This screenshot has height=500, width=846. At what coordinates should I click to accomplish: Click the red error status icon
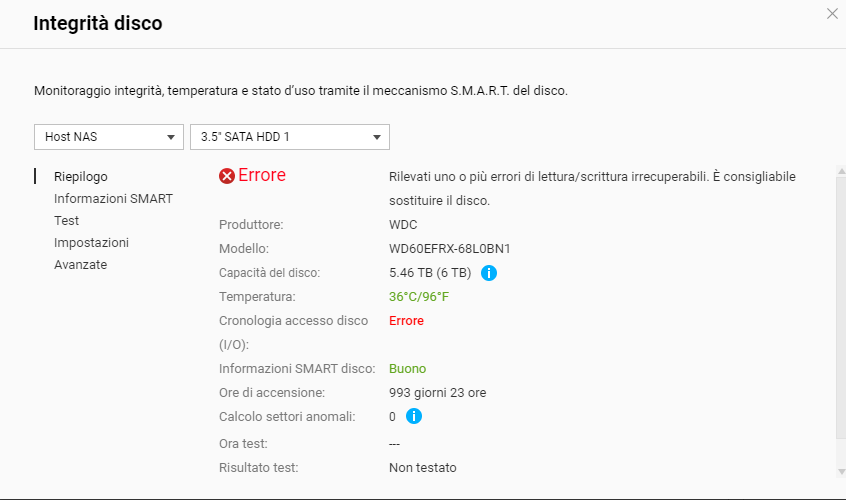click(x=227, y=176)
